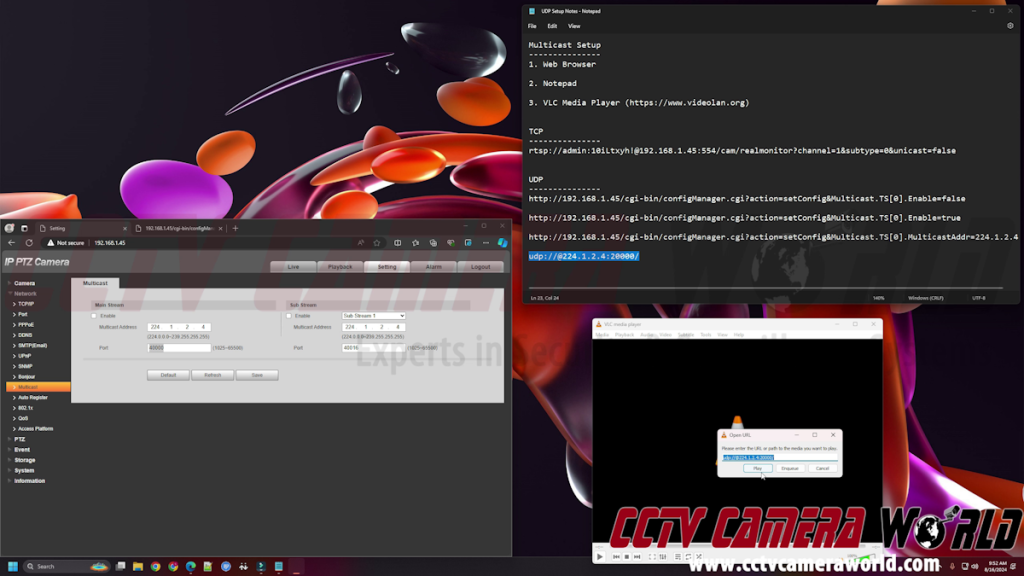Open Copilot in Edge toolbar
Screen dimensions: 1024x576
[x=502, y=243]
